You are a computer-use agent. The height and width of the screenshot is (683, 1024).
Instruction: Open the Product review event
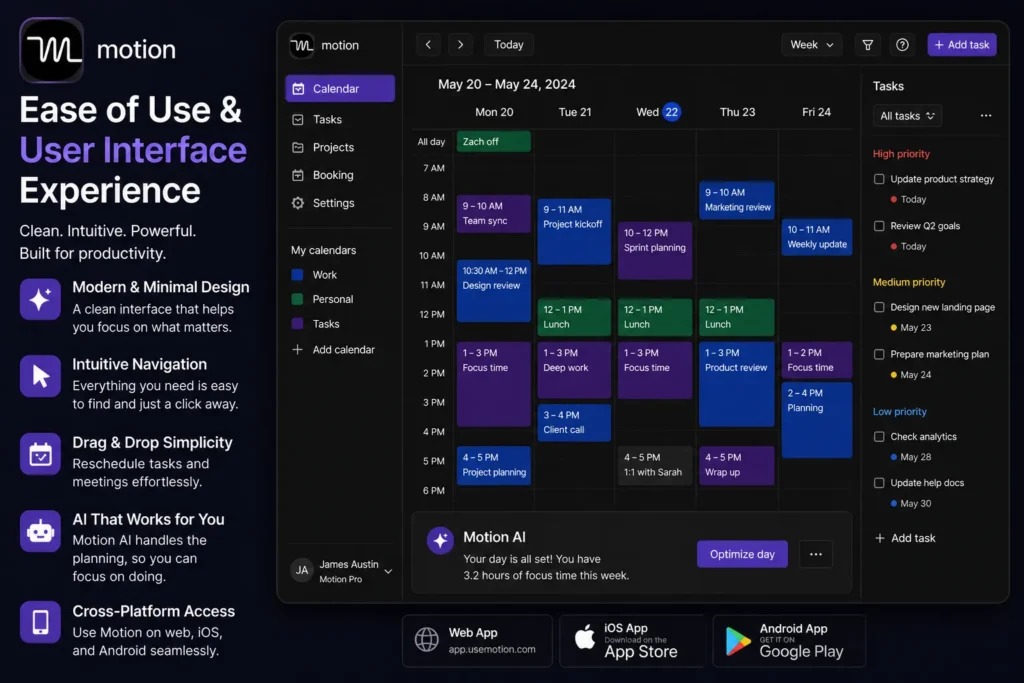point(737,384)
